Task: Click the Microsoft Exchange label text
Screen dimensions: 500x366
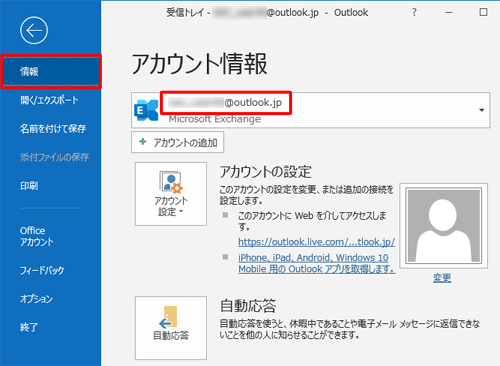Action: pos(215,119)
